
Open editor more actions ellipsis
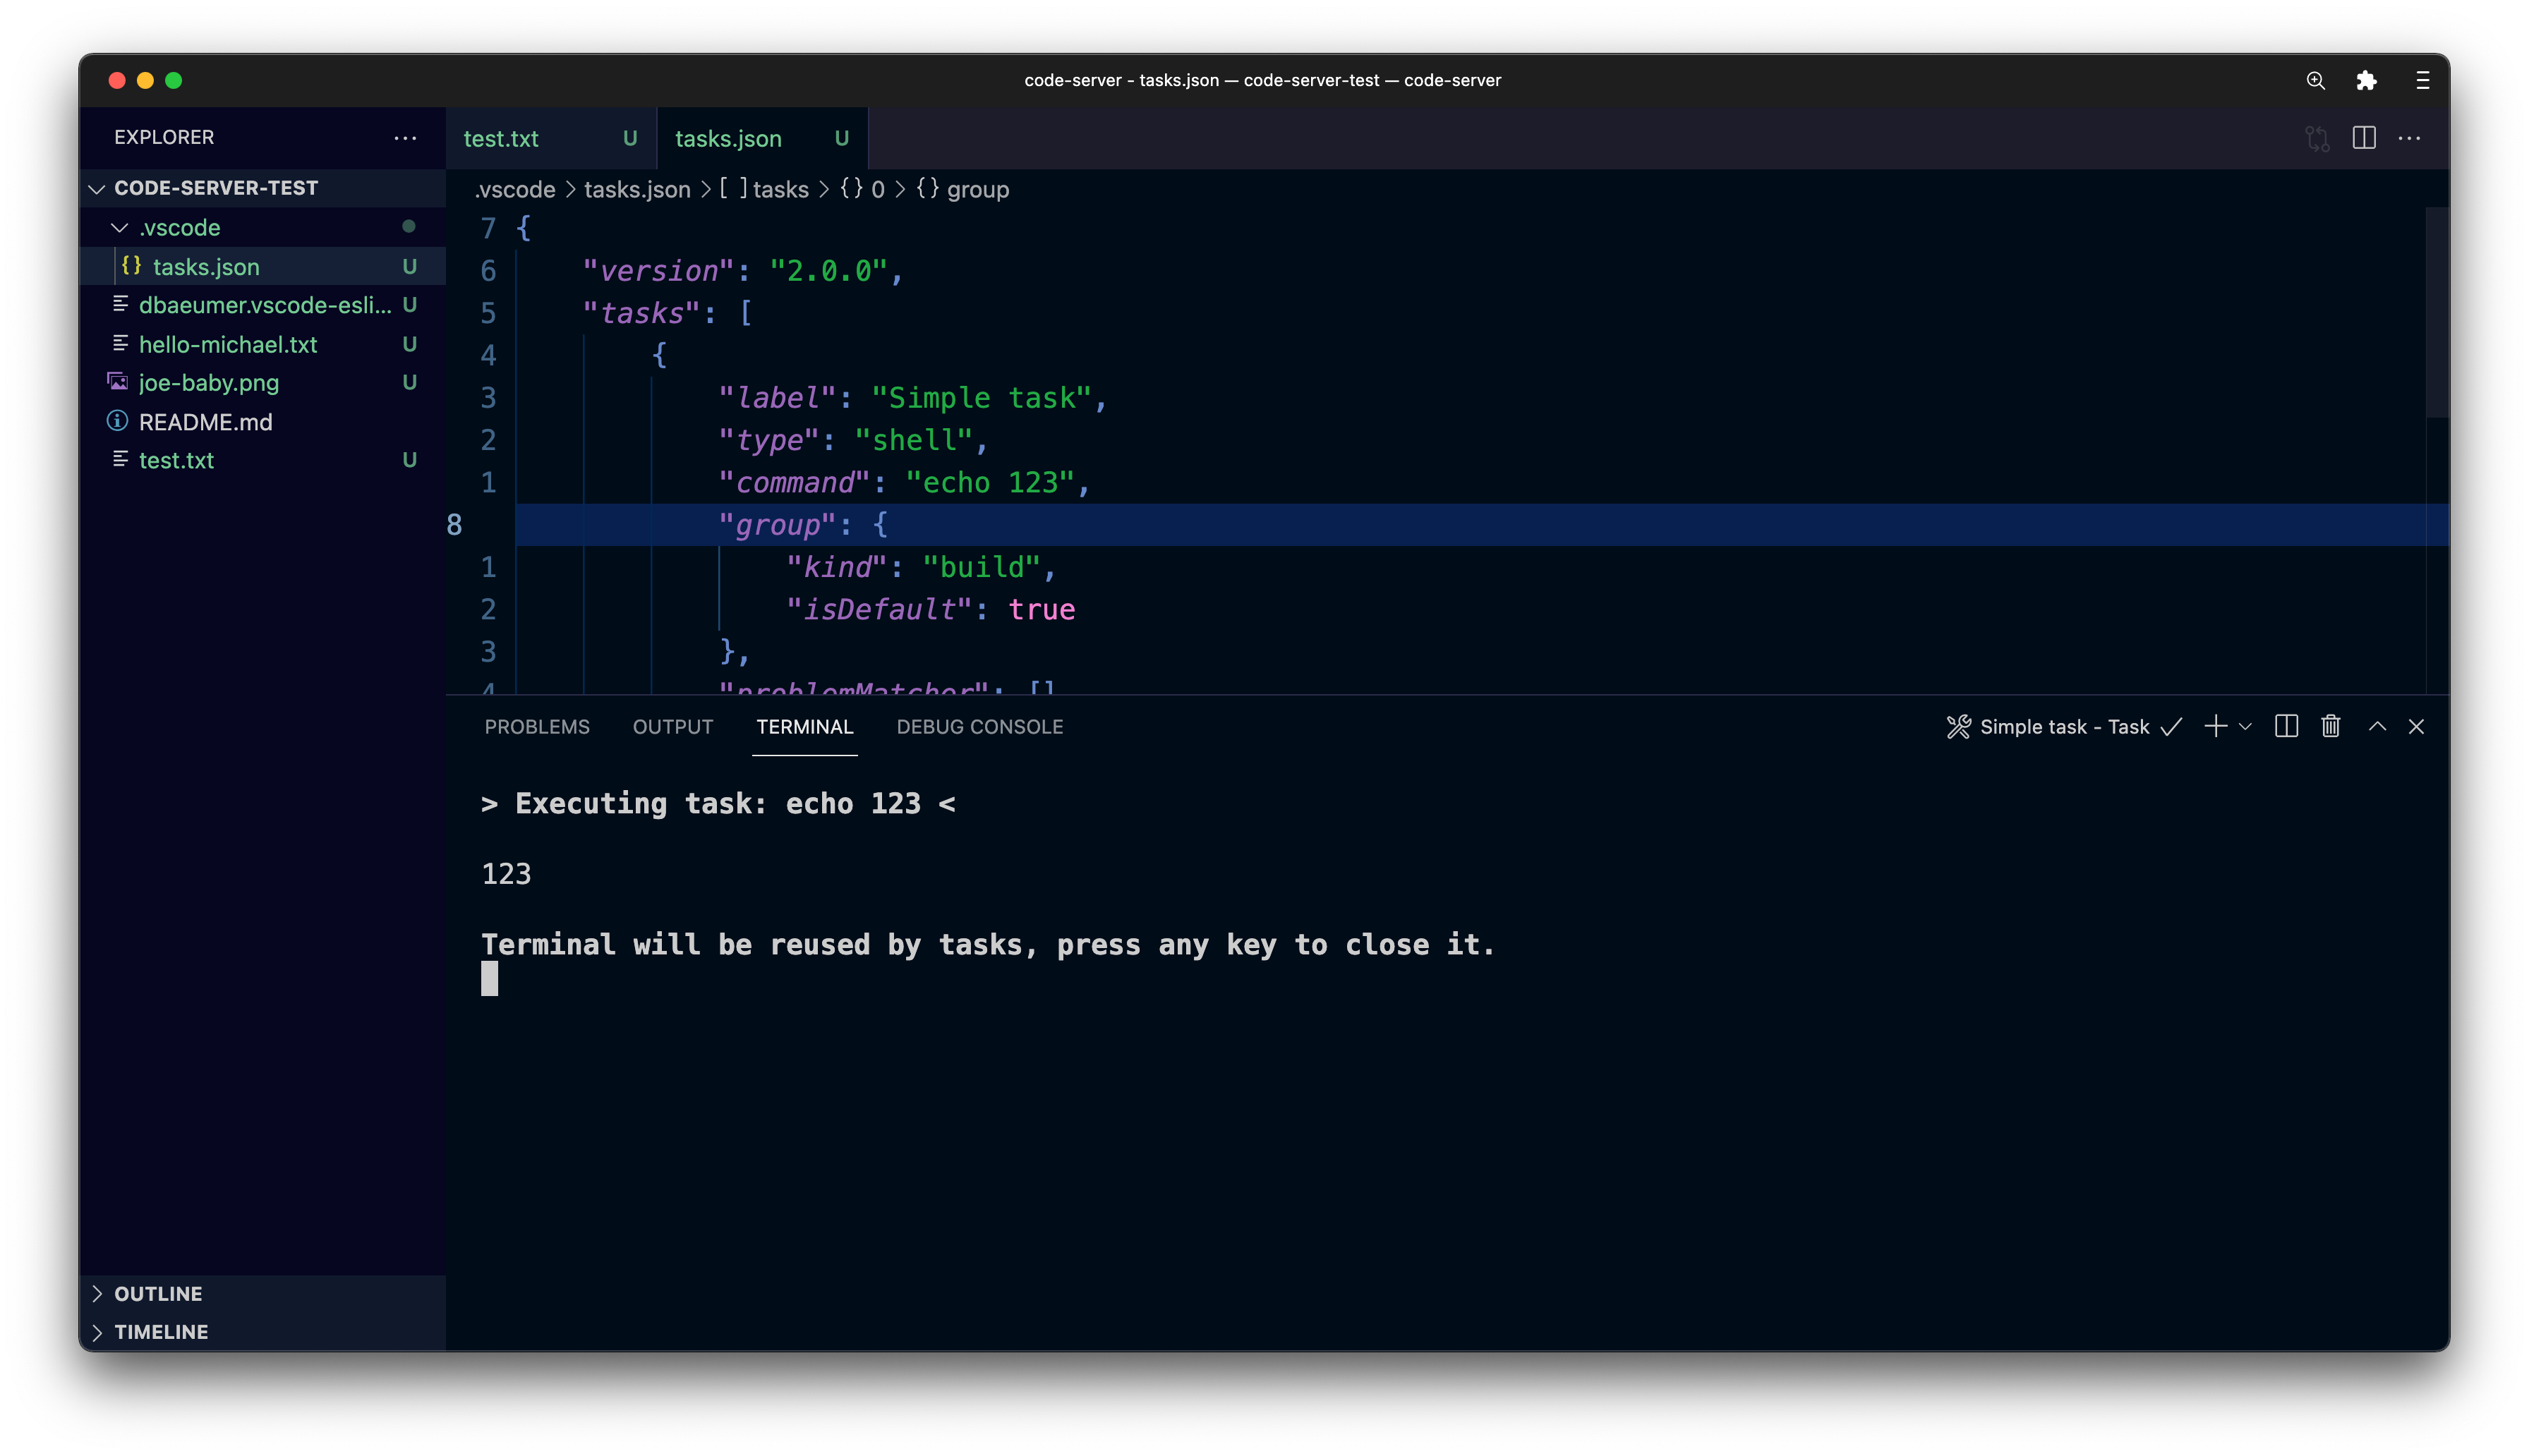(x=2410, y=138)
